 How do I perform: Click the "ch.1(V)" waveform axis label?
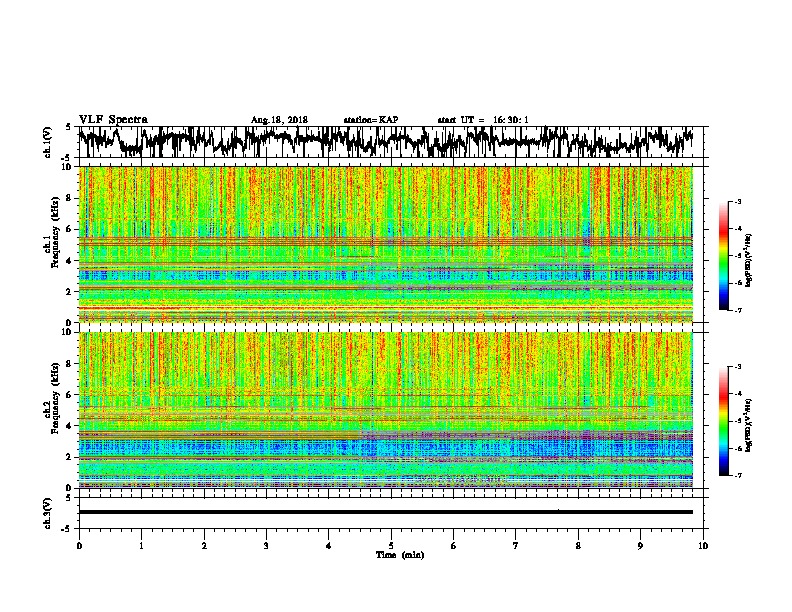[48, 142]
